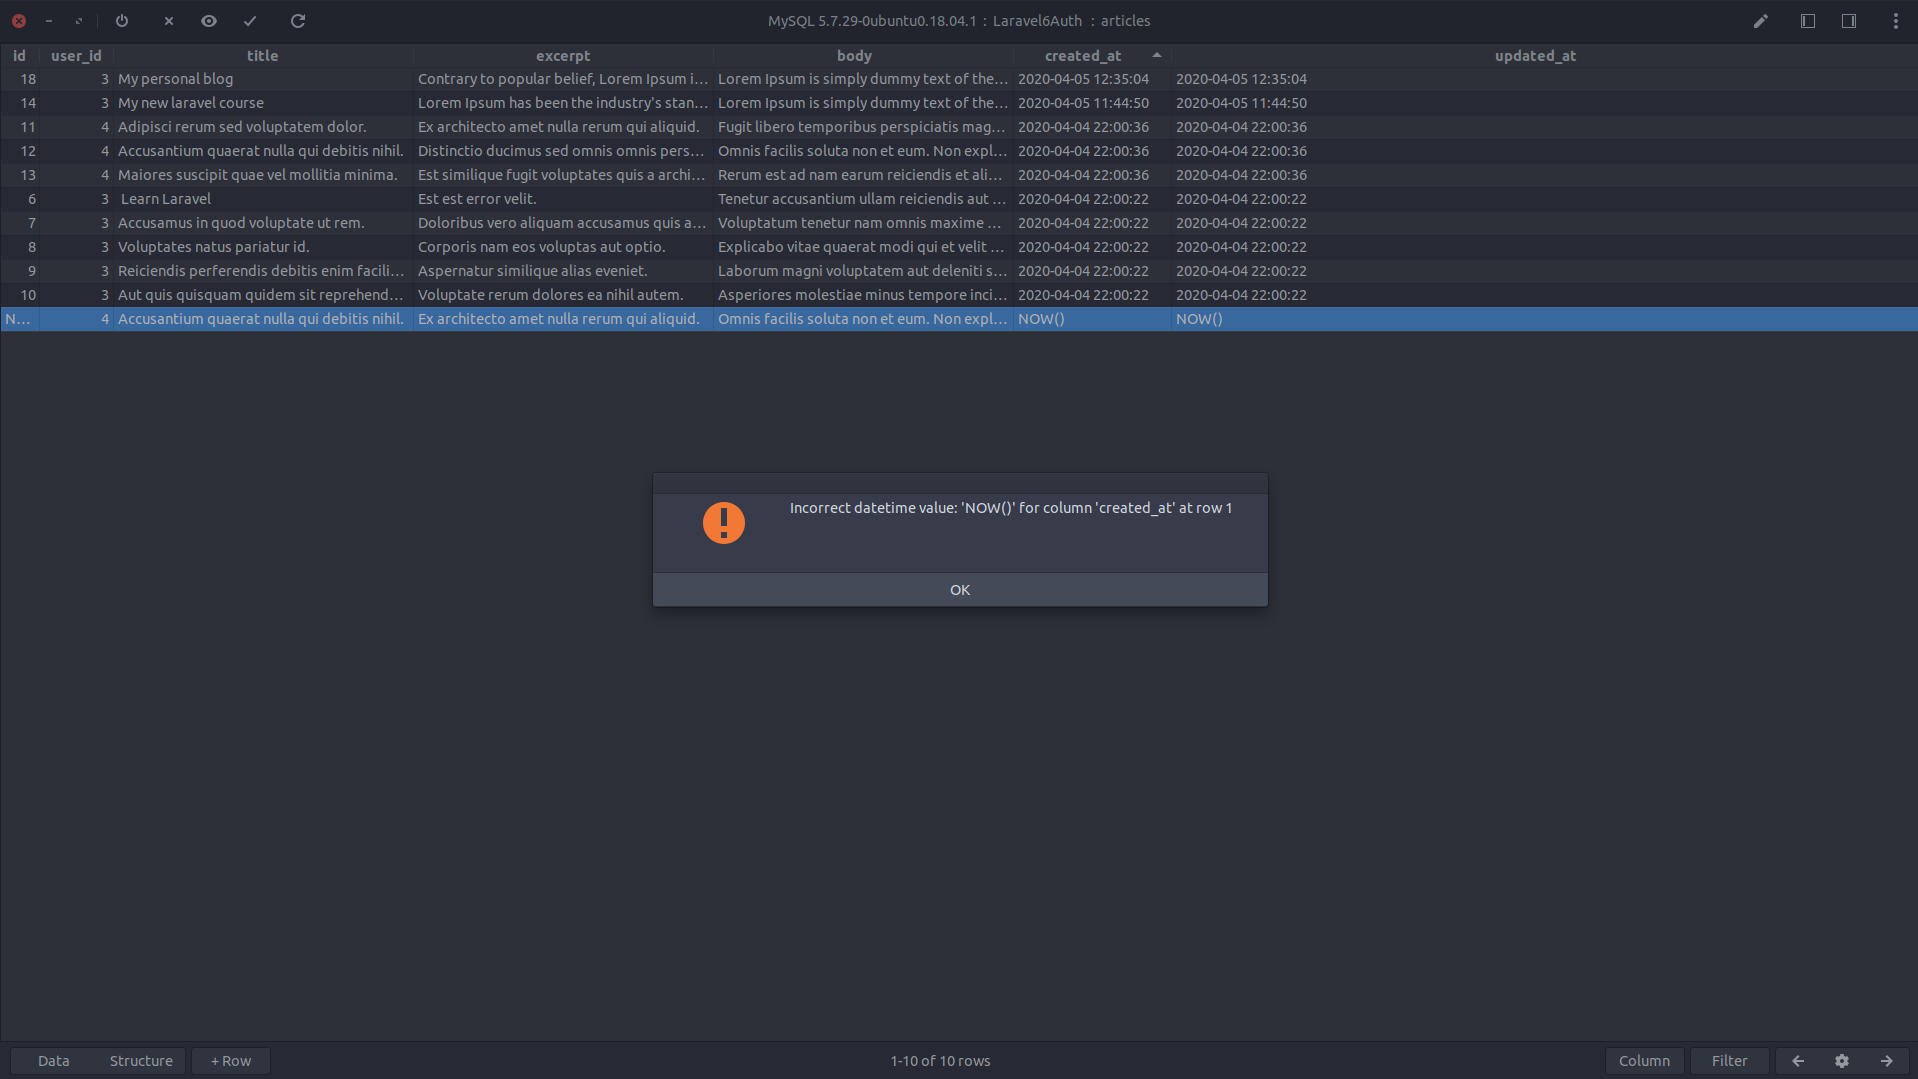Viewport: 1918px width, 1079px height.
Task: Disconnect using the power icon
Action: point(121,20)
